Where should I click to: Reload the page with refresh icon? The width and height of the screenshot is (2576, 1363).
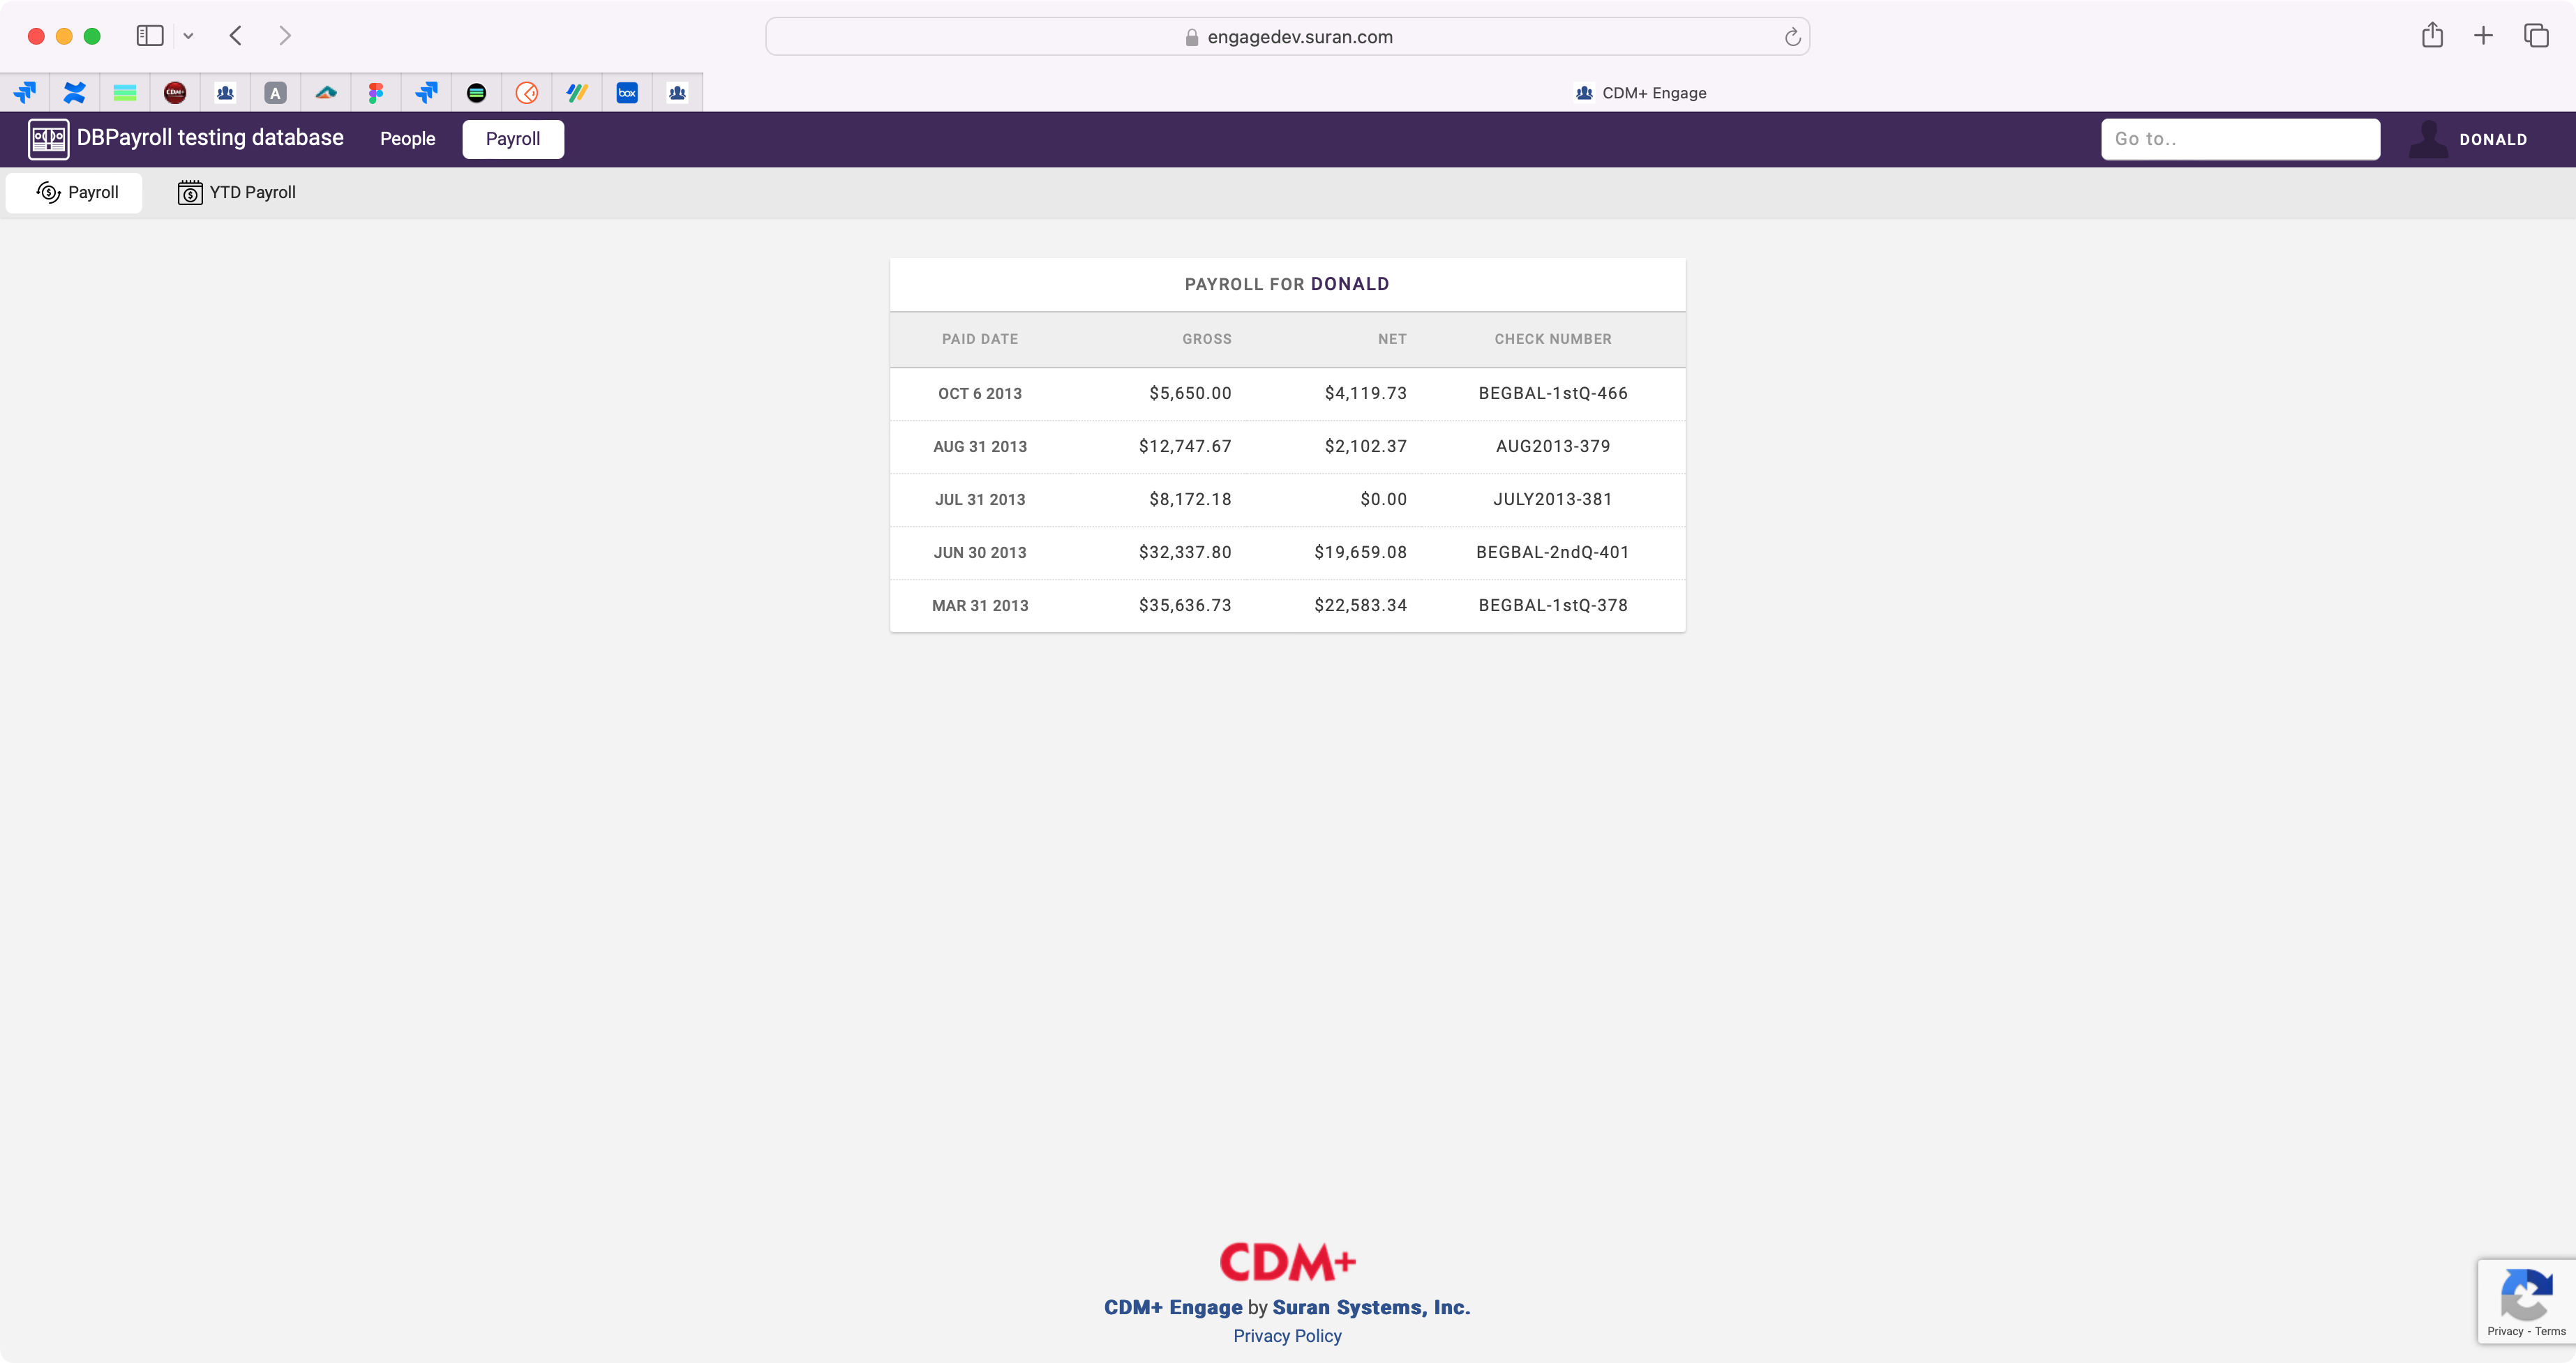coord(1792,37)
